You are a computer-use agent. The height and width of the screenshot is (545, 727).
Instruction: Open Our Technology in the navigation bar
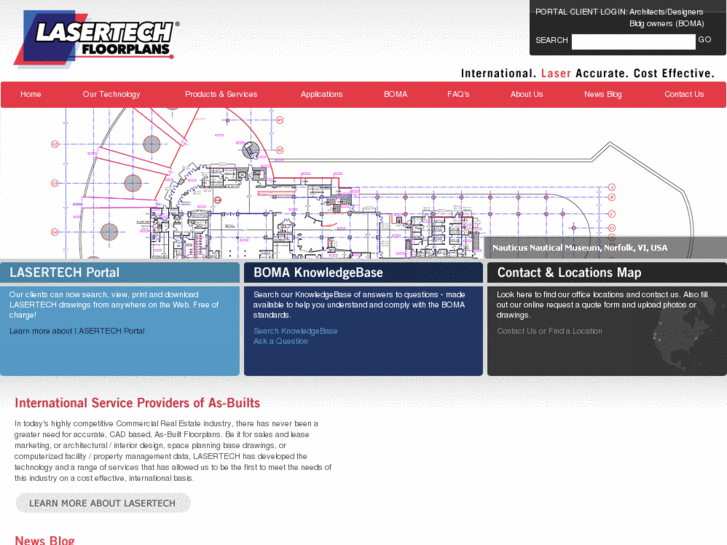click(111, 94)
